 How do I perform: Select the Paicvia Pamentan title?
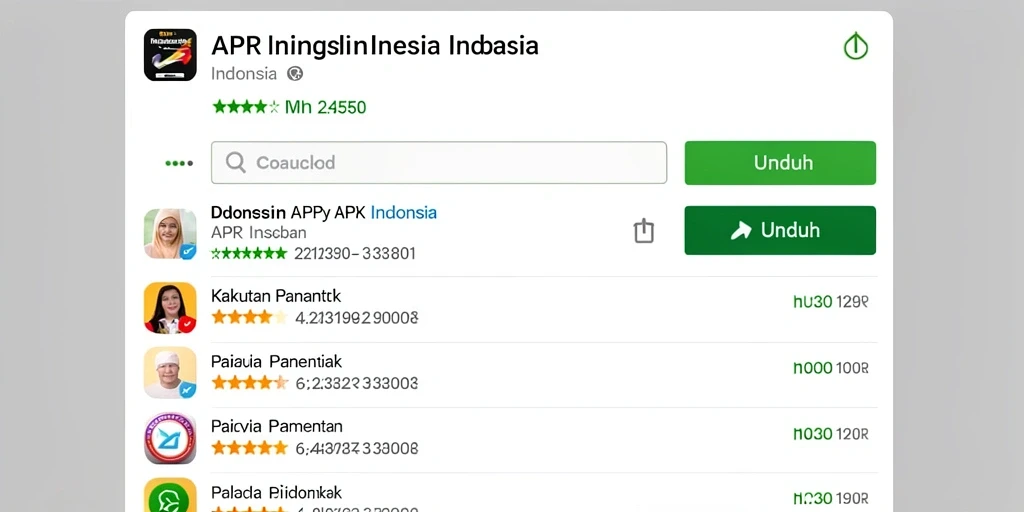tap(276, 426)
